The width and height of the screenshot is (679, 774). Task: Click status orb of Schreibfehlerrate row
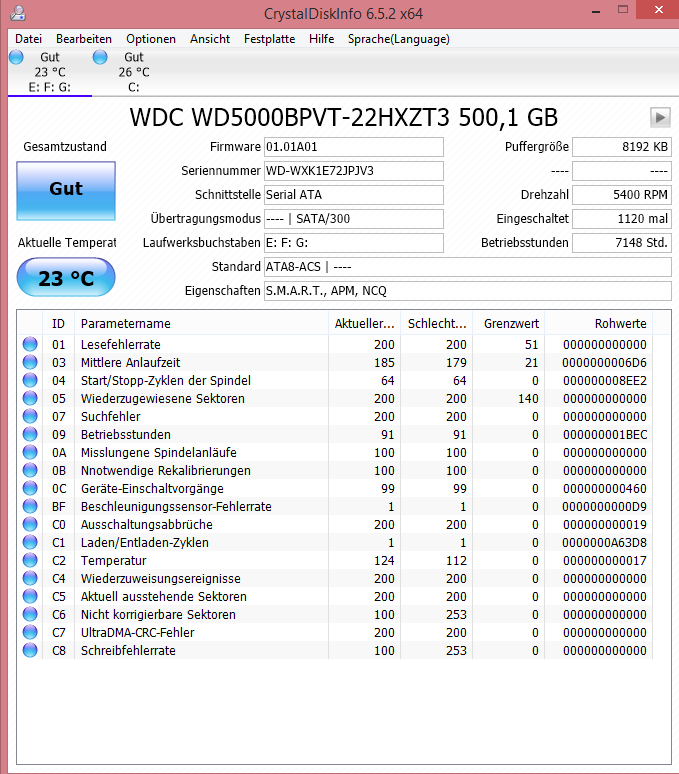point(30,651)
